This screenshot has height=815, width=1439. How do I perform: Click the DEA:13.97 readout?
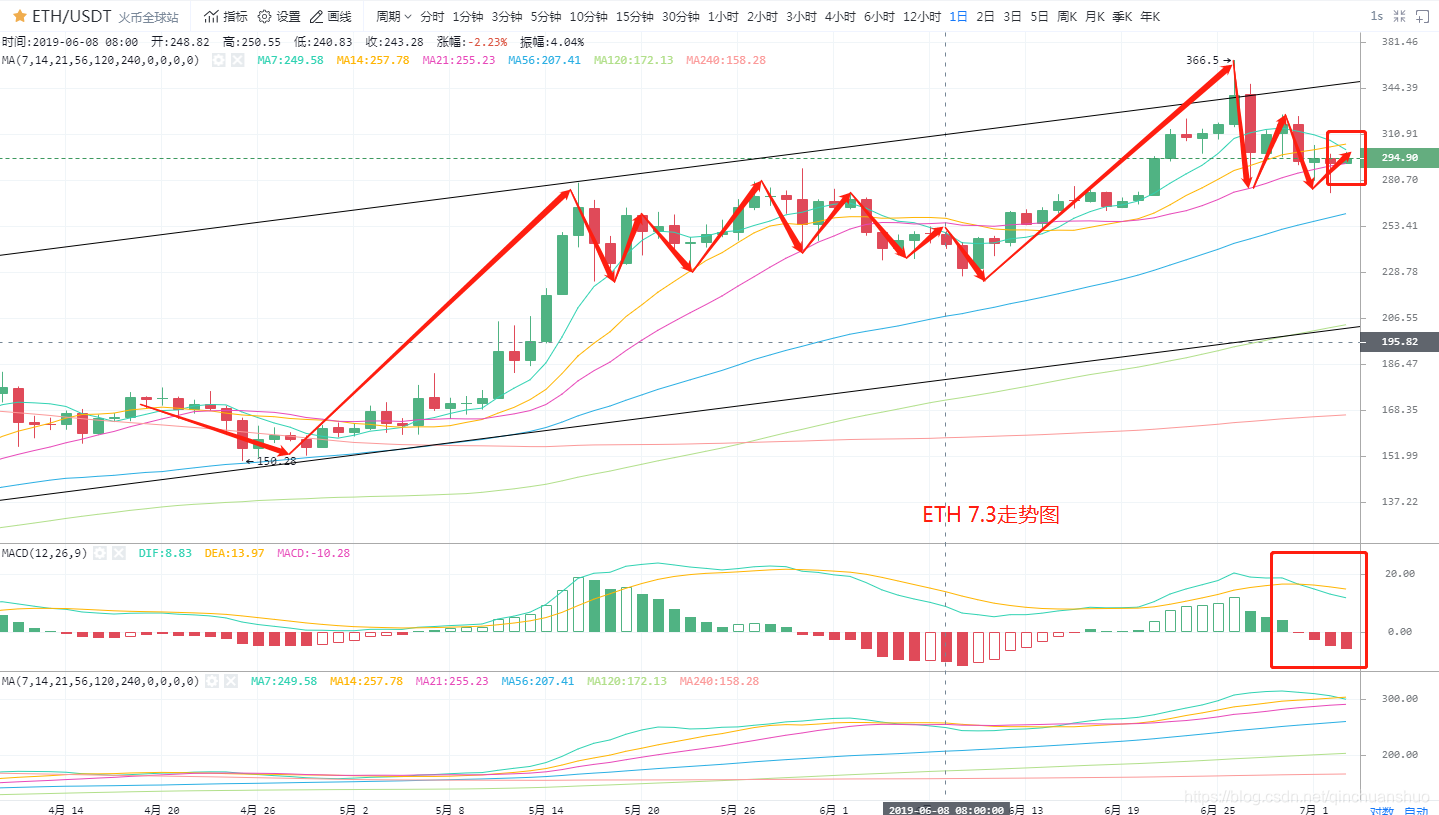click(x=234, y=552)
